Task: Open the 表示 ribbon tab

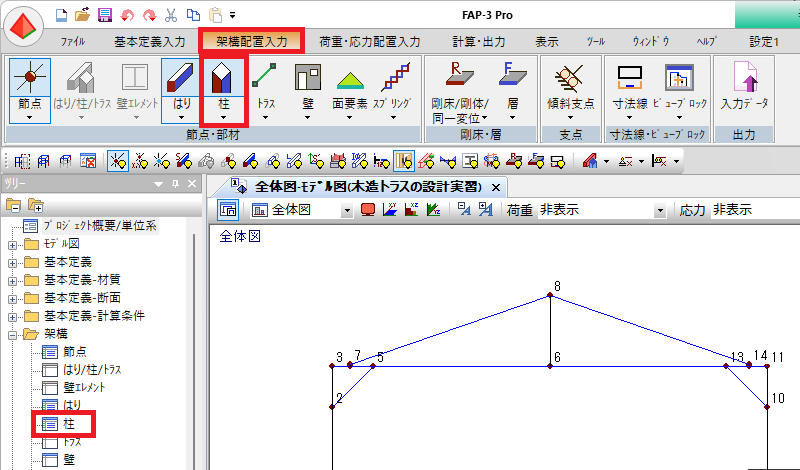Action: [546, 41]
